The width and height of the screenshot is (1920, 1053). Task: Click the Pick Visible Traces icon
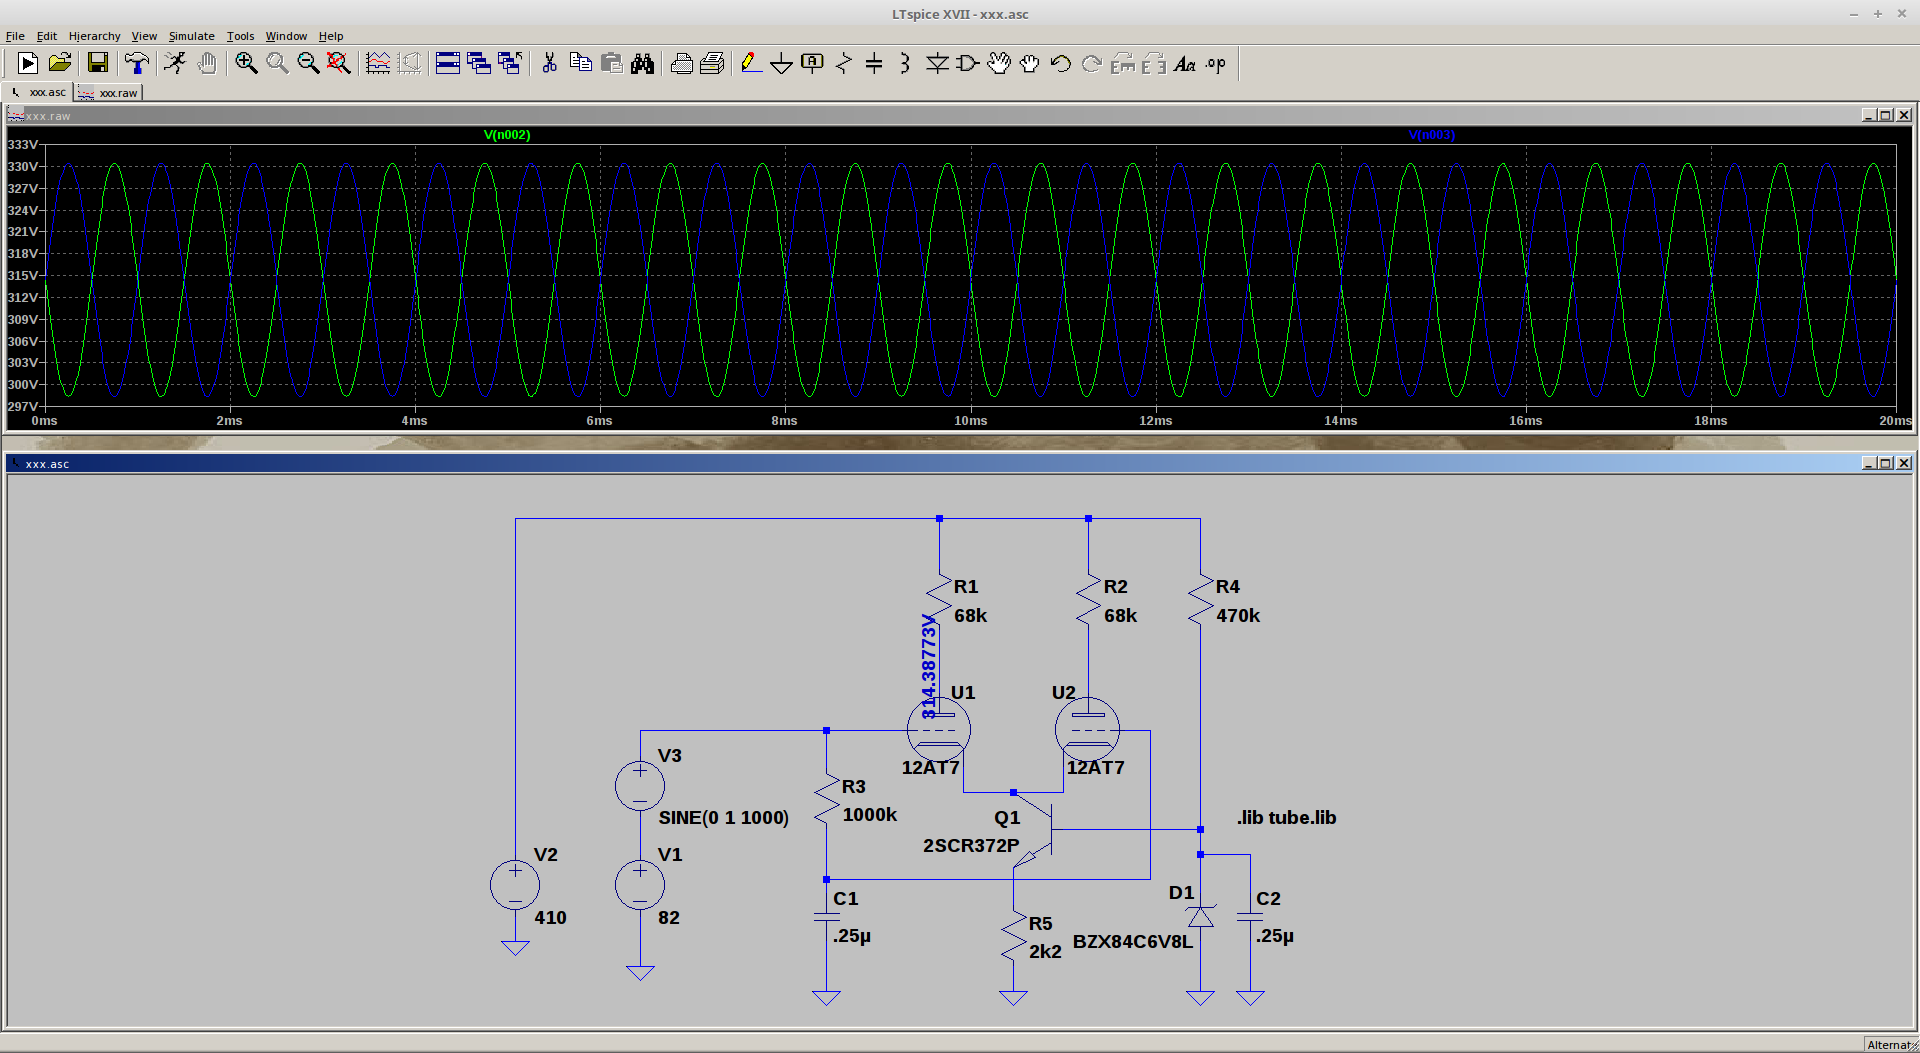pos(378,63)
